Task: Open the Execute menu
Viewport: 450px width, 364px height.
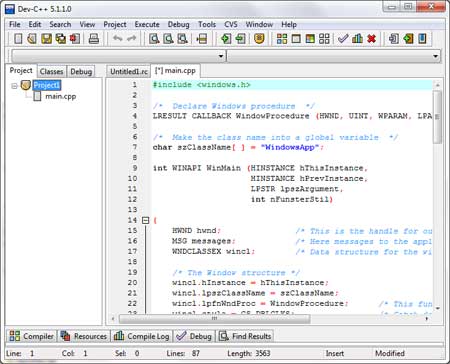Action: (147, 24)
